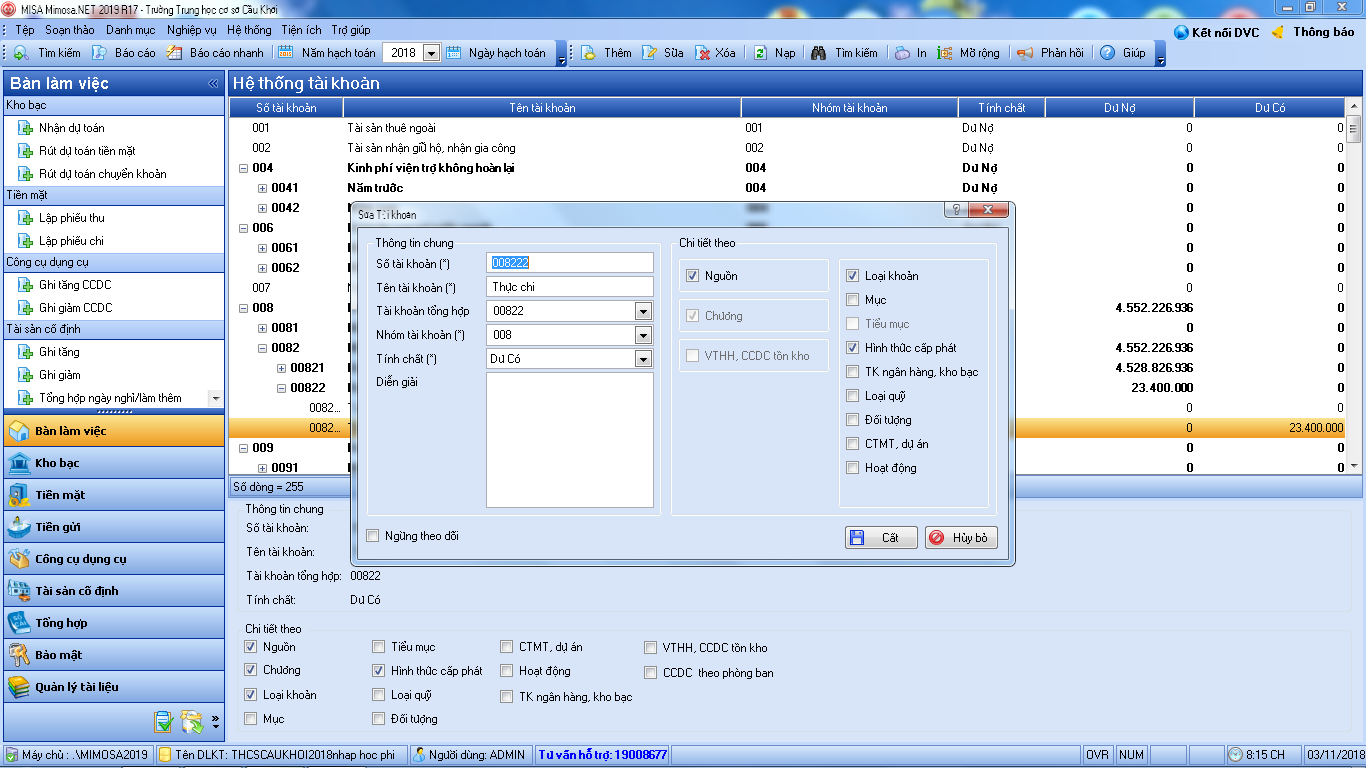
Task: Enable TK ngân hàng, kho bạc in dialog
Action: (x=852, y=372)
